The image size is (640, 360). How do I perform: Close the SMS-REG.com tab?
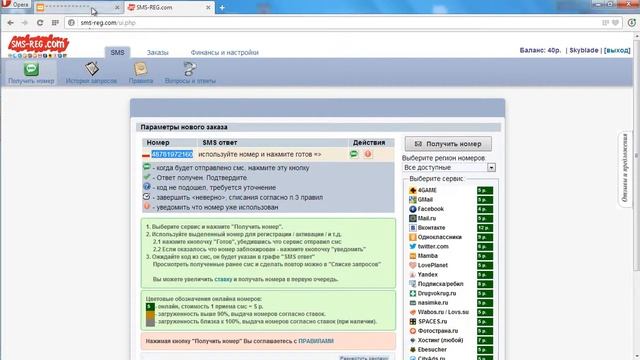(208, 7)
